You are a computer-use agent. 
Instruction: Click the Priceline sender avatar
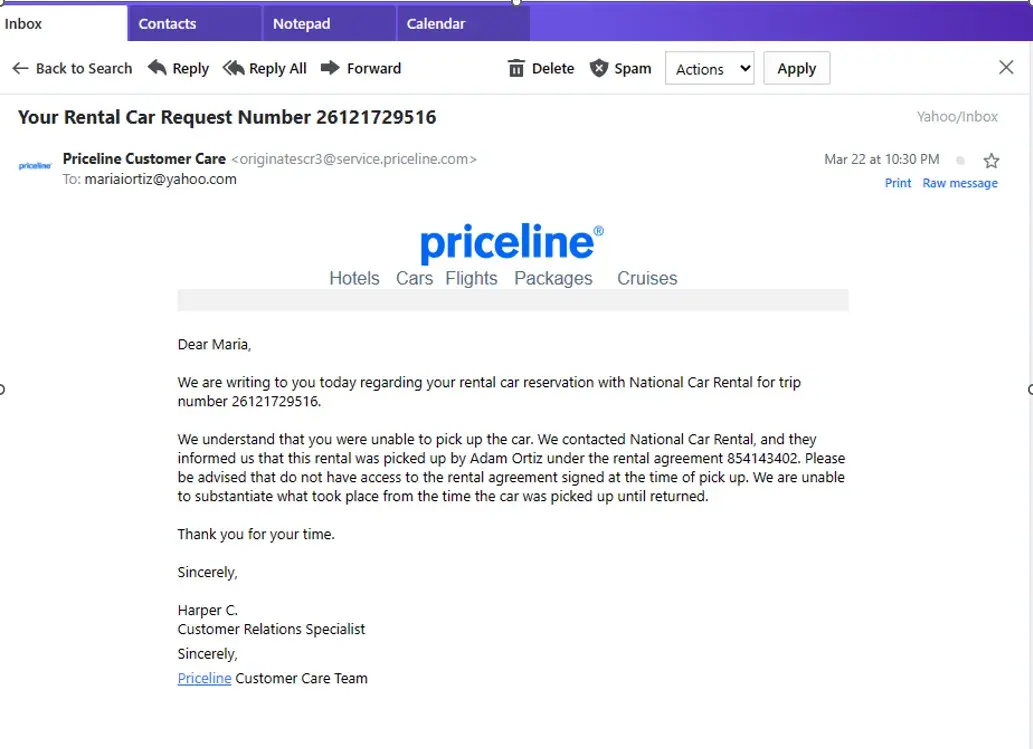[x=35, y=166]
